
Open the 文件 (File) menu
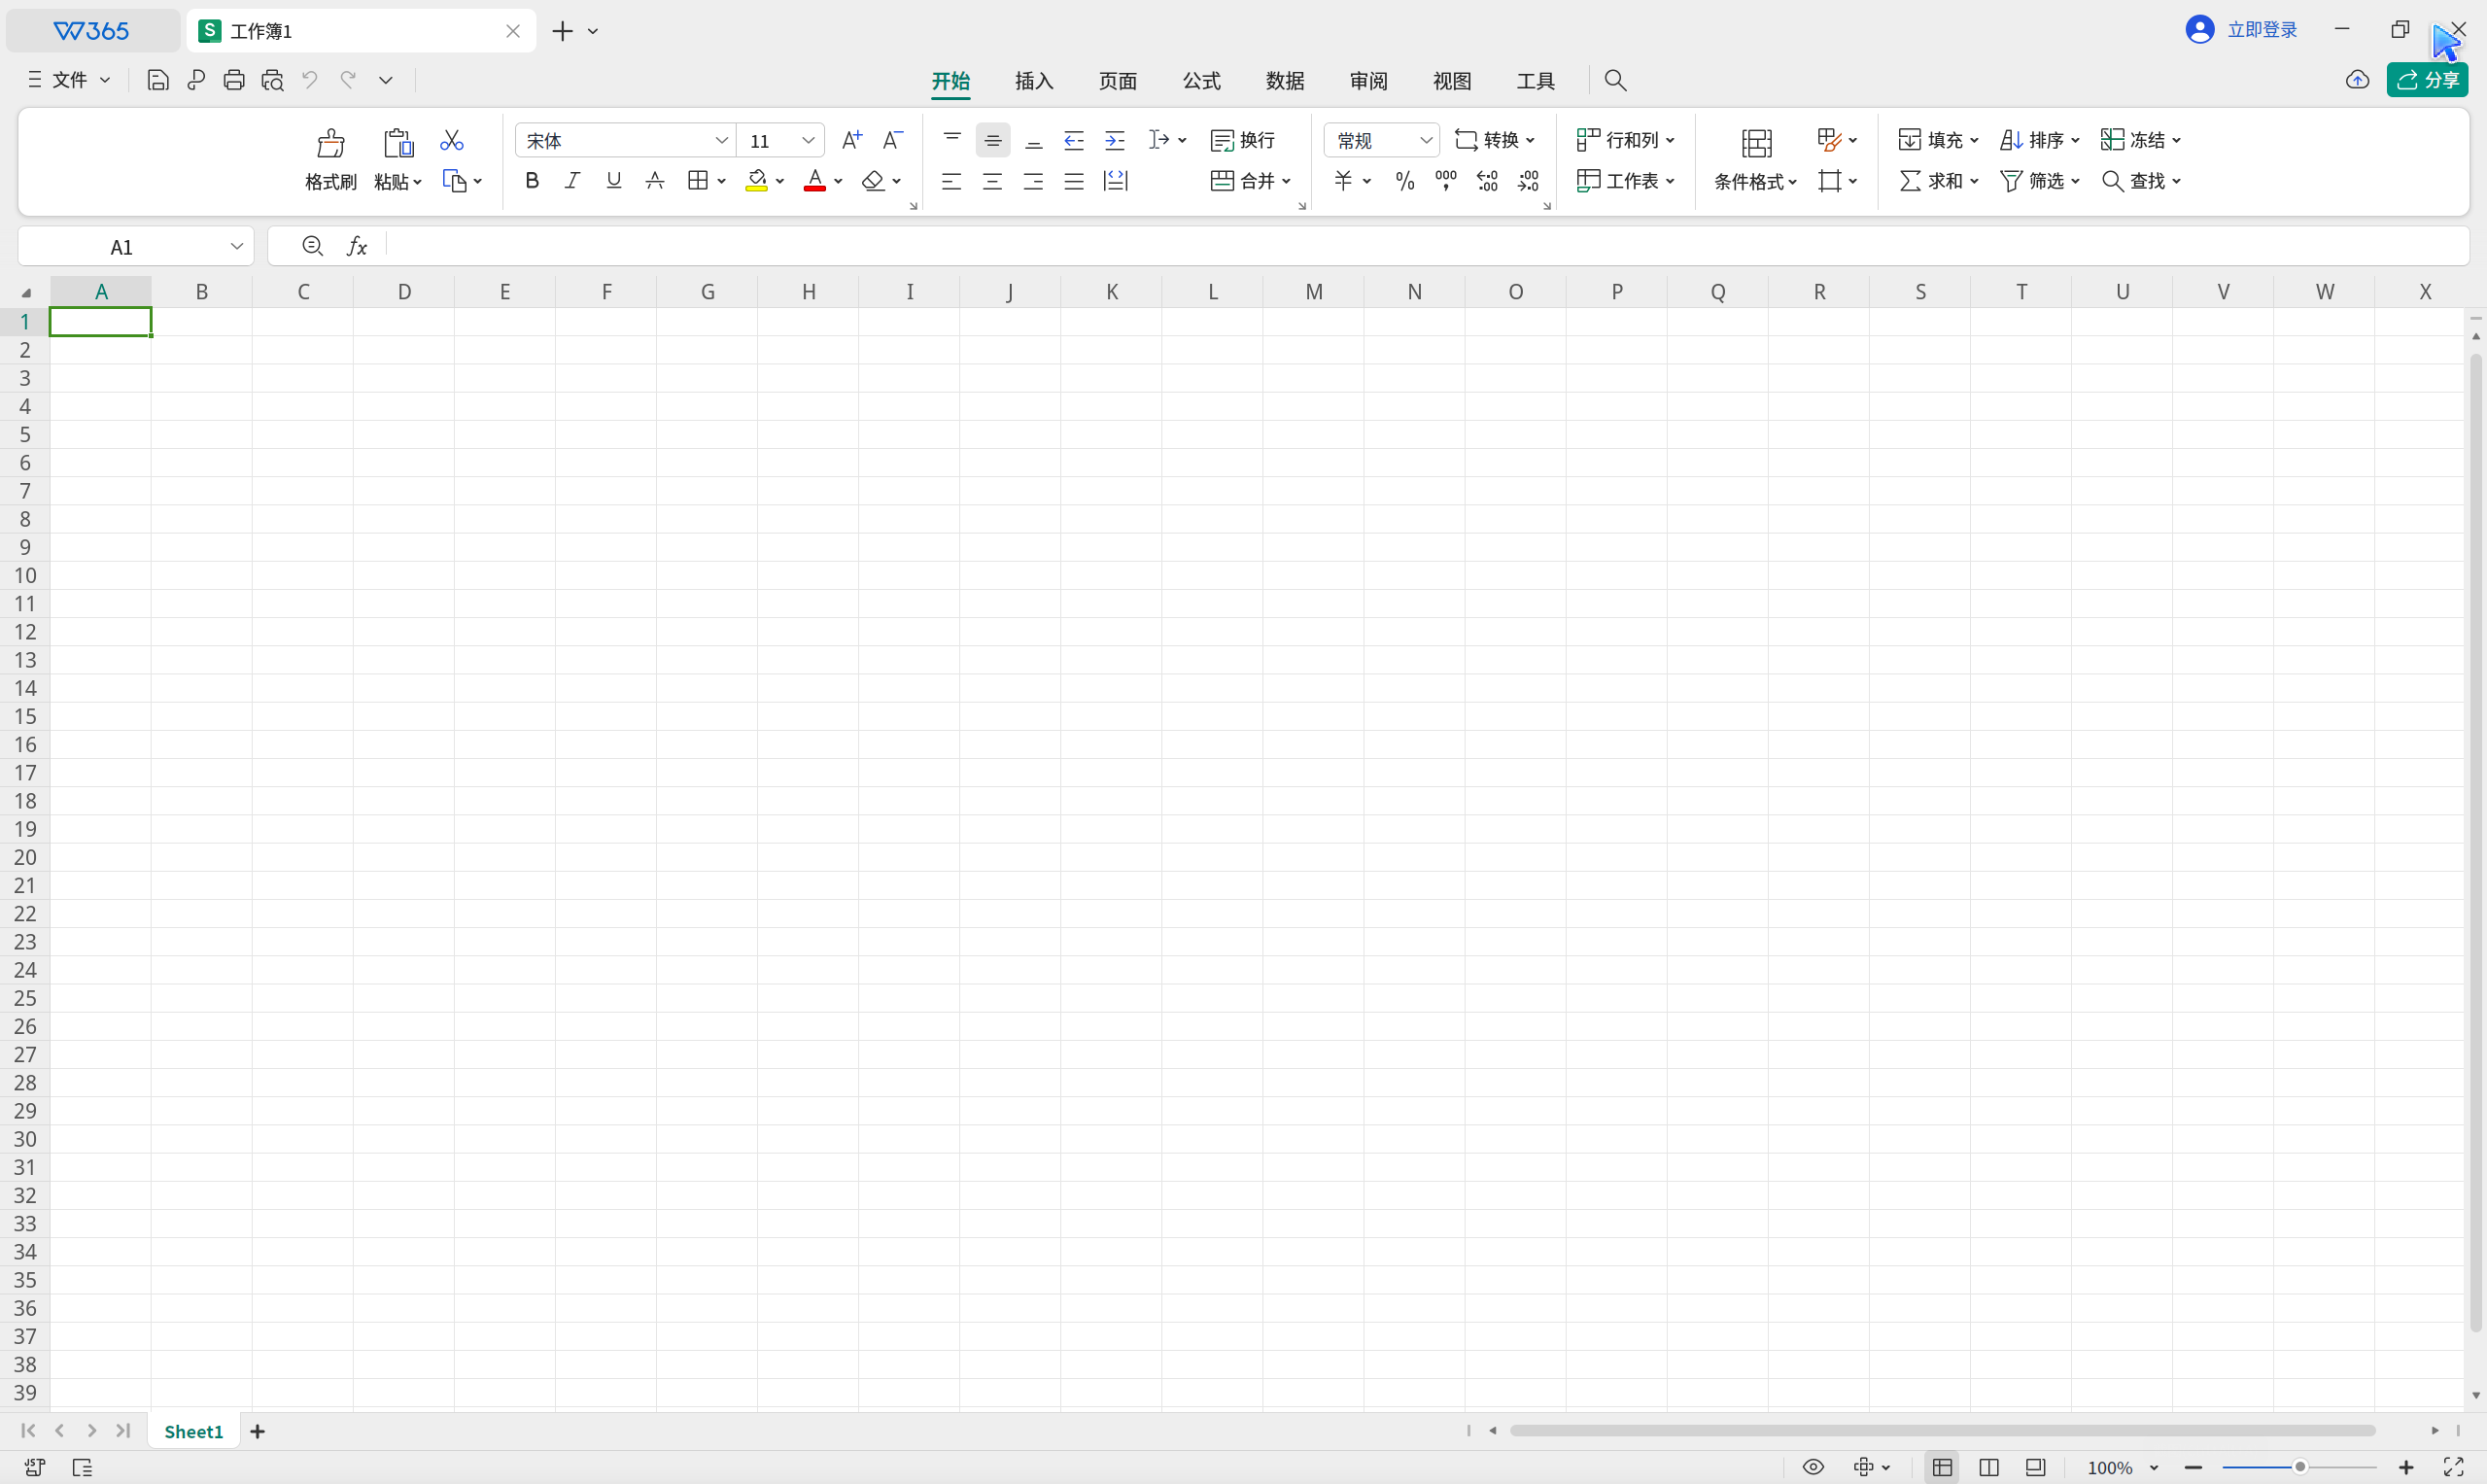coord(68,80)
